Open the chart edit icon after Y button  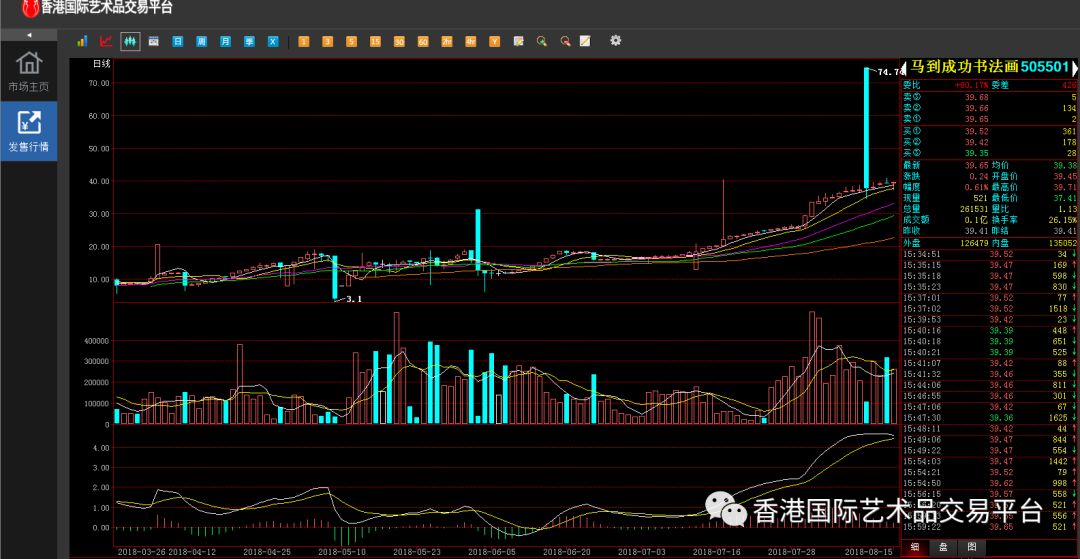(518, 41)
